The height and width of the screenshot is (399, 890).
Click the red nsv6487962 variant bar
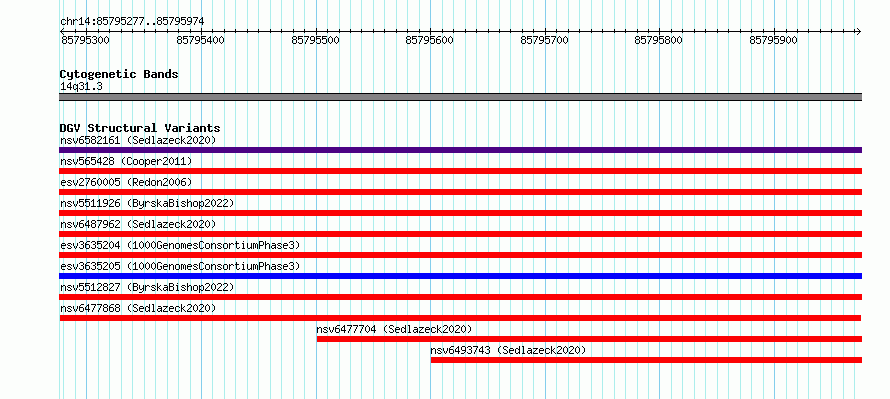coord(460,234)
